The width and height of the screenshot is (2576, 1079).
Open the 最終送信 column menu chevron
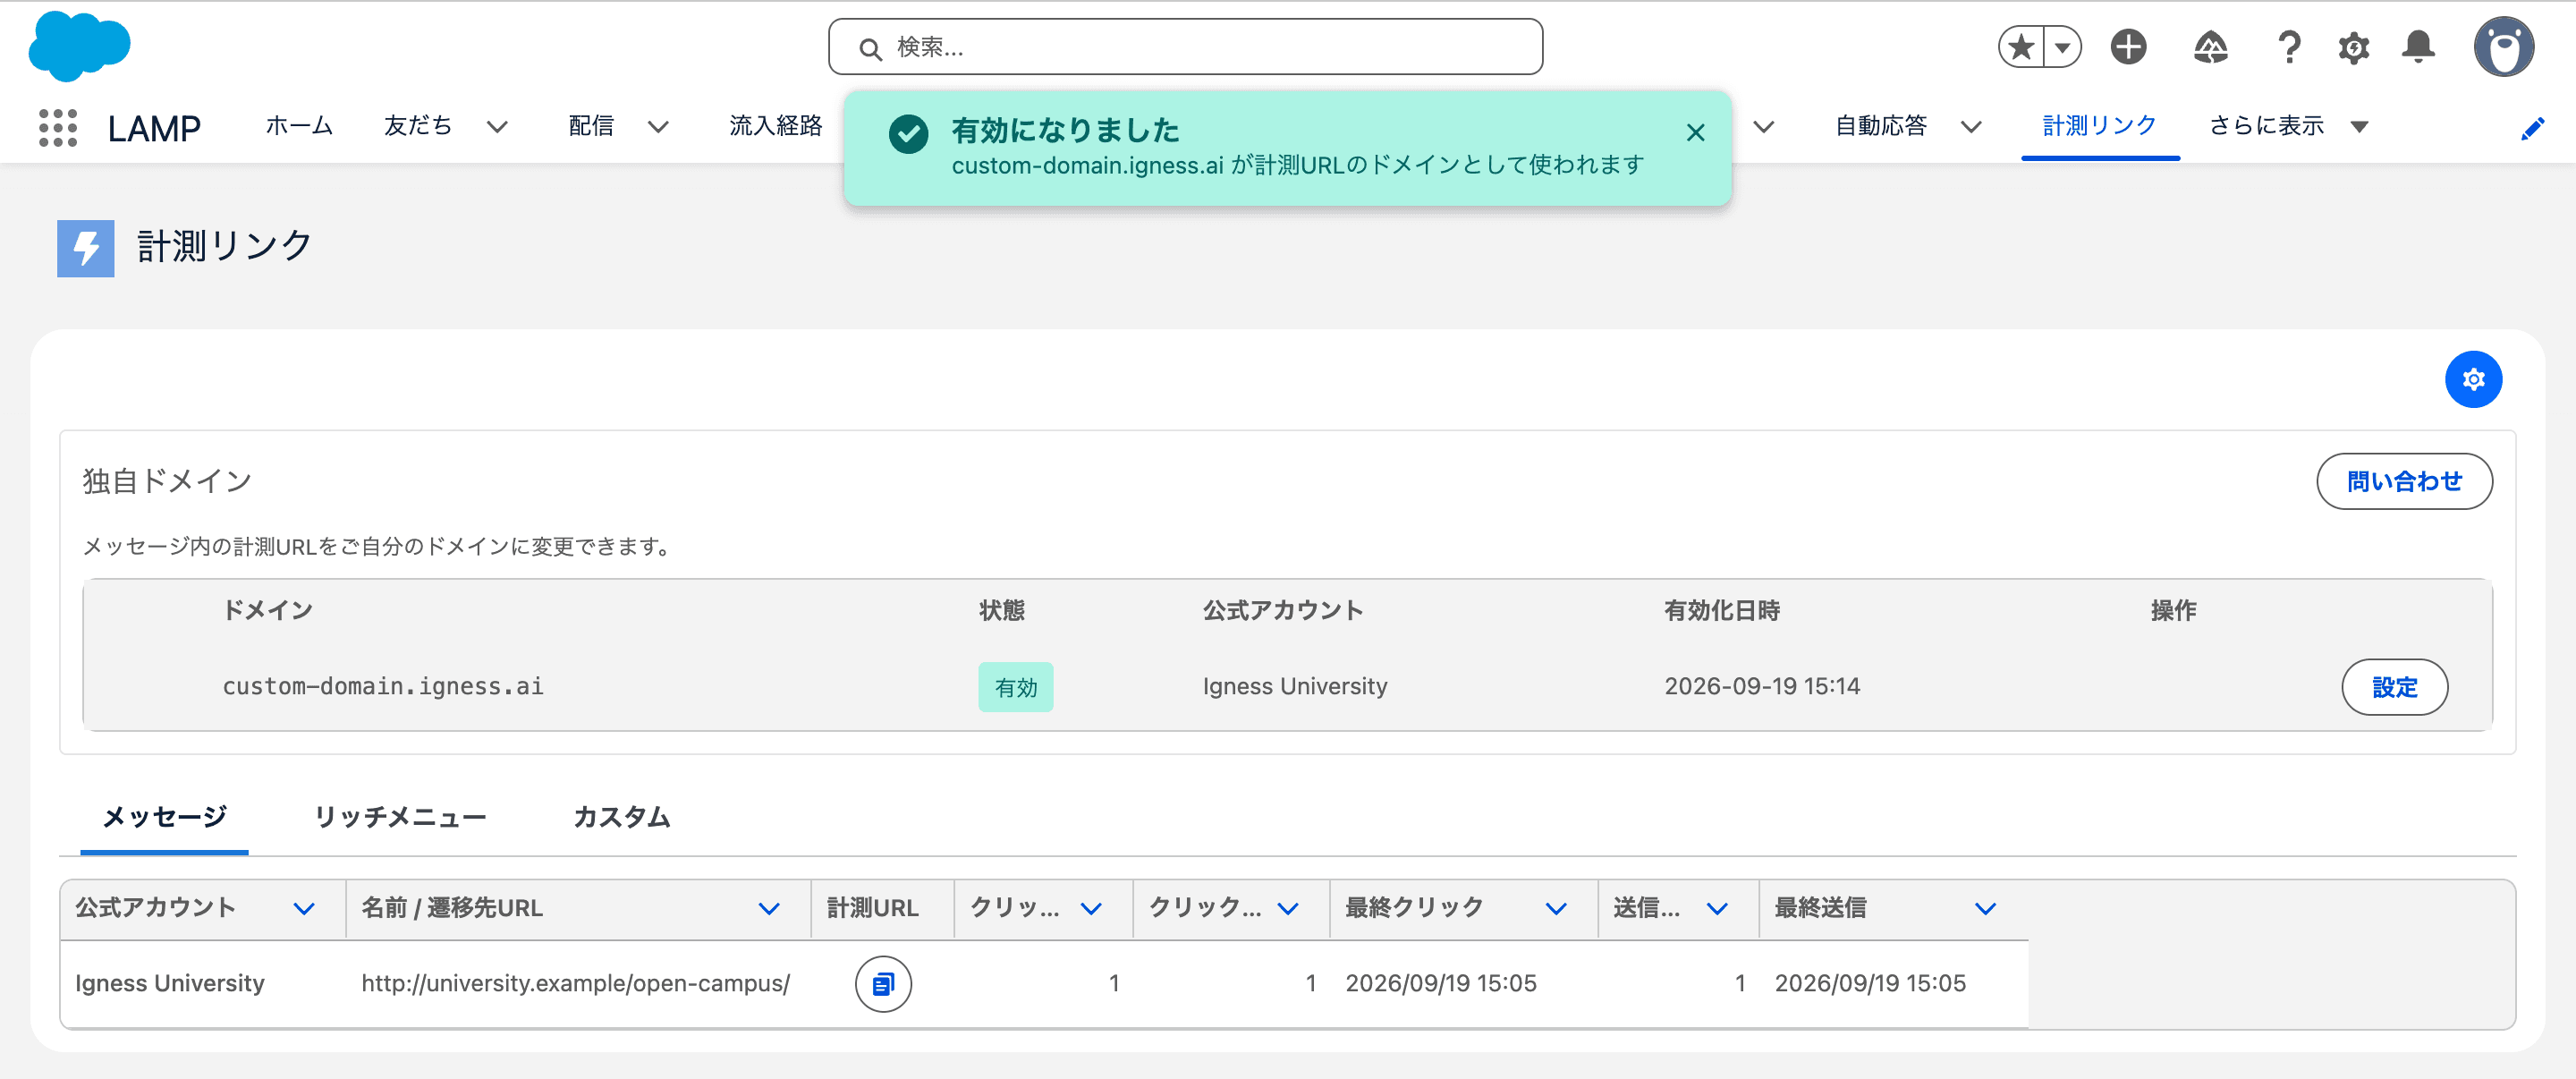point(1985,909)
